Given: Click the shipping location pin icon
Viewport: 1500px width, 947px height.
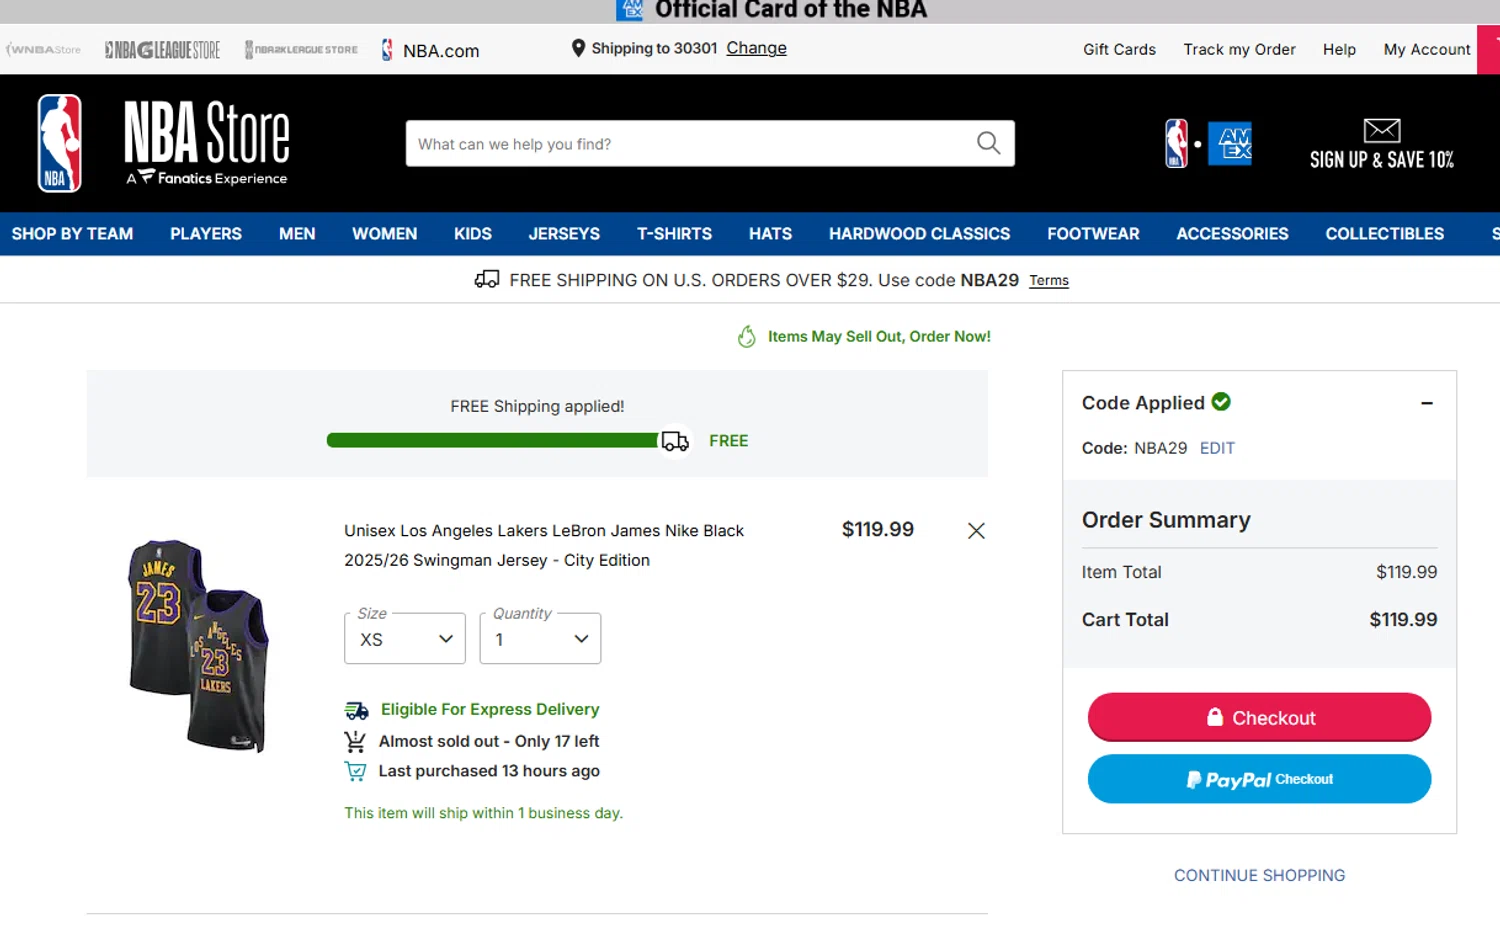Looking at the screenshot, I should (x=578, y=48).
